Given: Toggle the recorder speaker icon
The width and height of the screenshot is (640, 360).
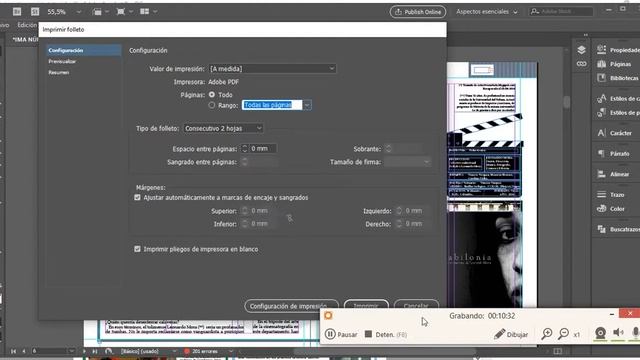Looking at the screenshot, I should click(x=618, y=333).
